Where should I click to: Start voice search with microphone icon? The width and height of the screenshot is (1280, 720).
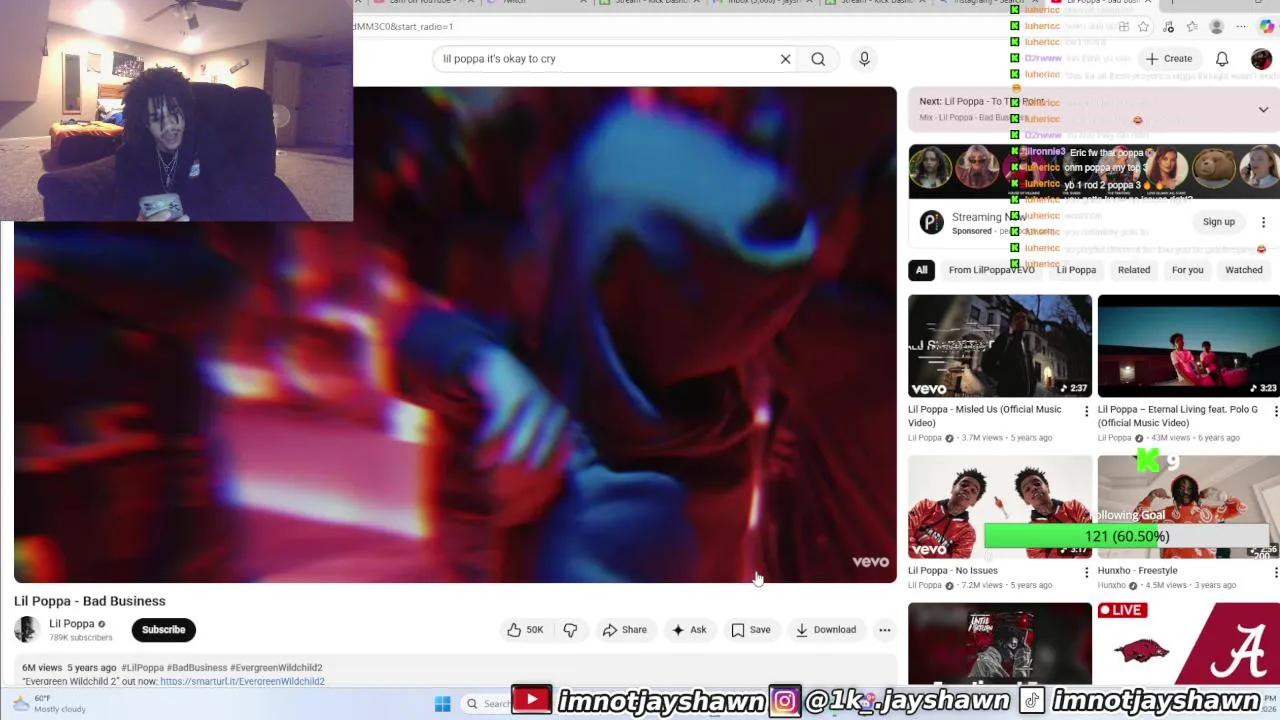[x=864, y=59]
